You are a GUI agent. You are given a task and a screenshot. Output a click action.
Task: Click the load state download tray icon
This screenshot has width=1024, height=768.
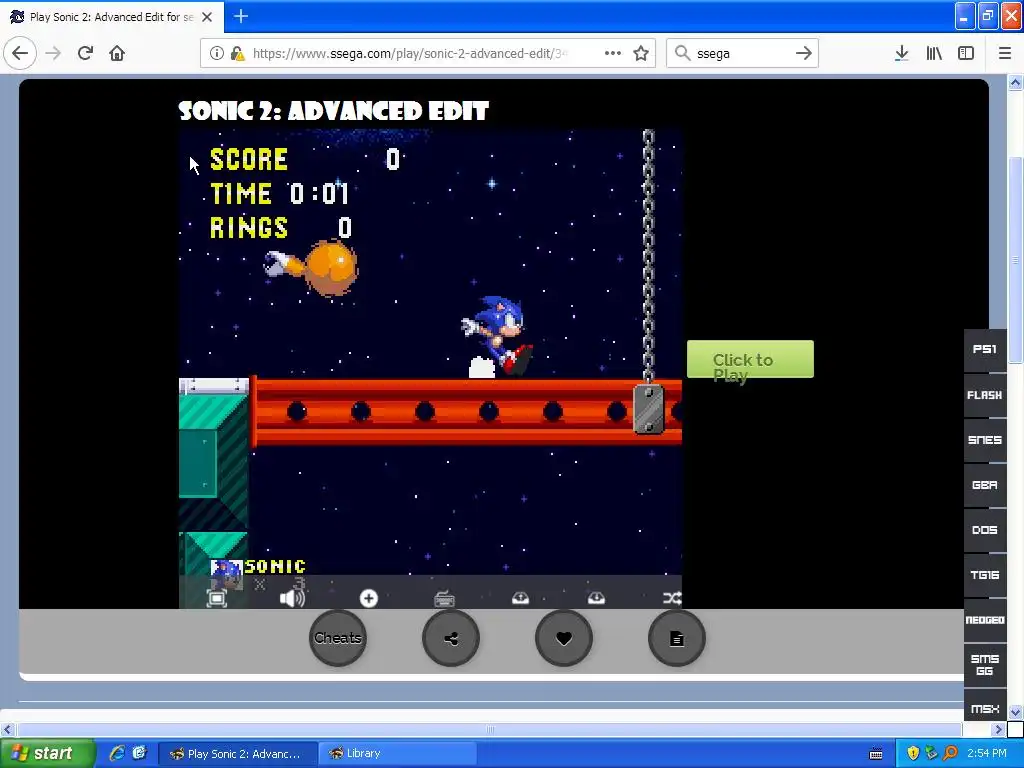pyautogui.click(x=596, y=598)
